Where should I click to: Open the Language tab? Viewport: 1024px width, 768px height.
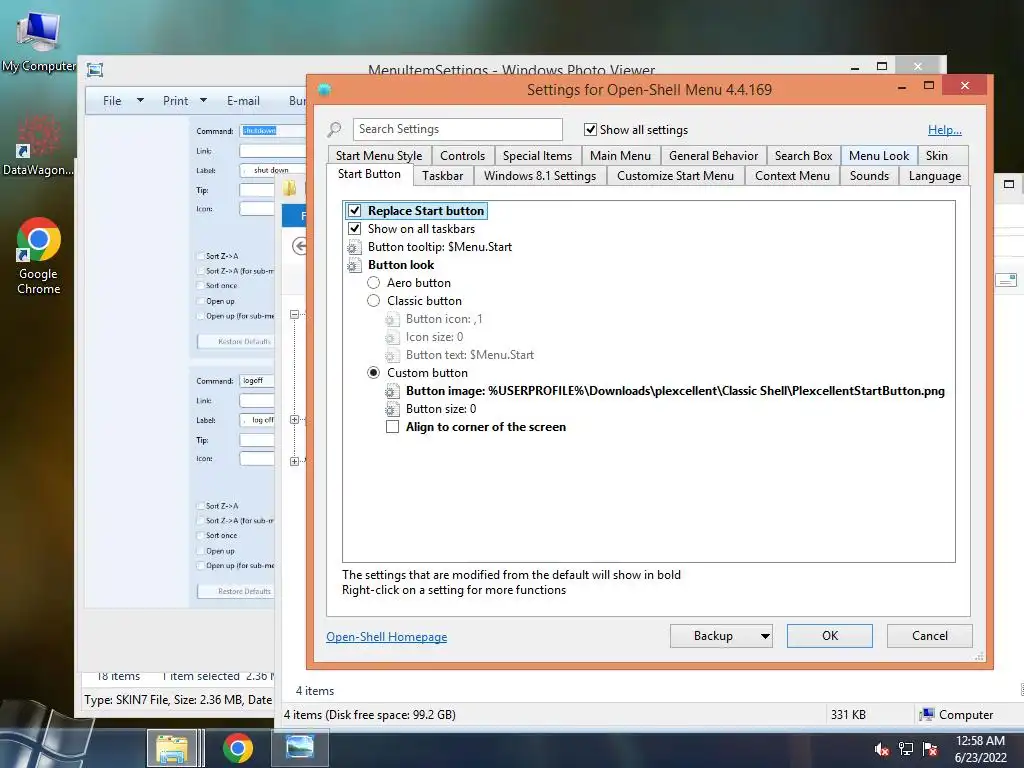pyautogui.click(x=935, y=176)
